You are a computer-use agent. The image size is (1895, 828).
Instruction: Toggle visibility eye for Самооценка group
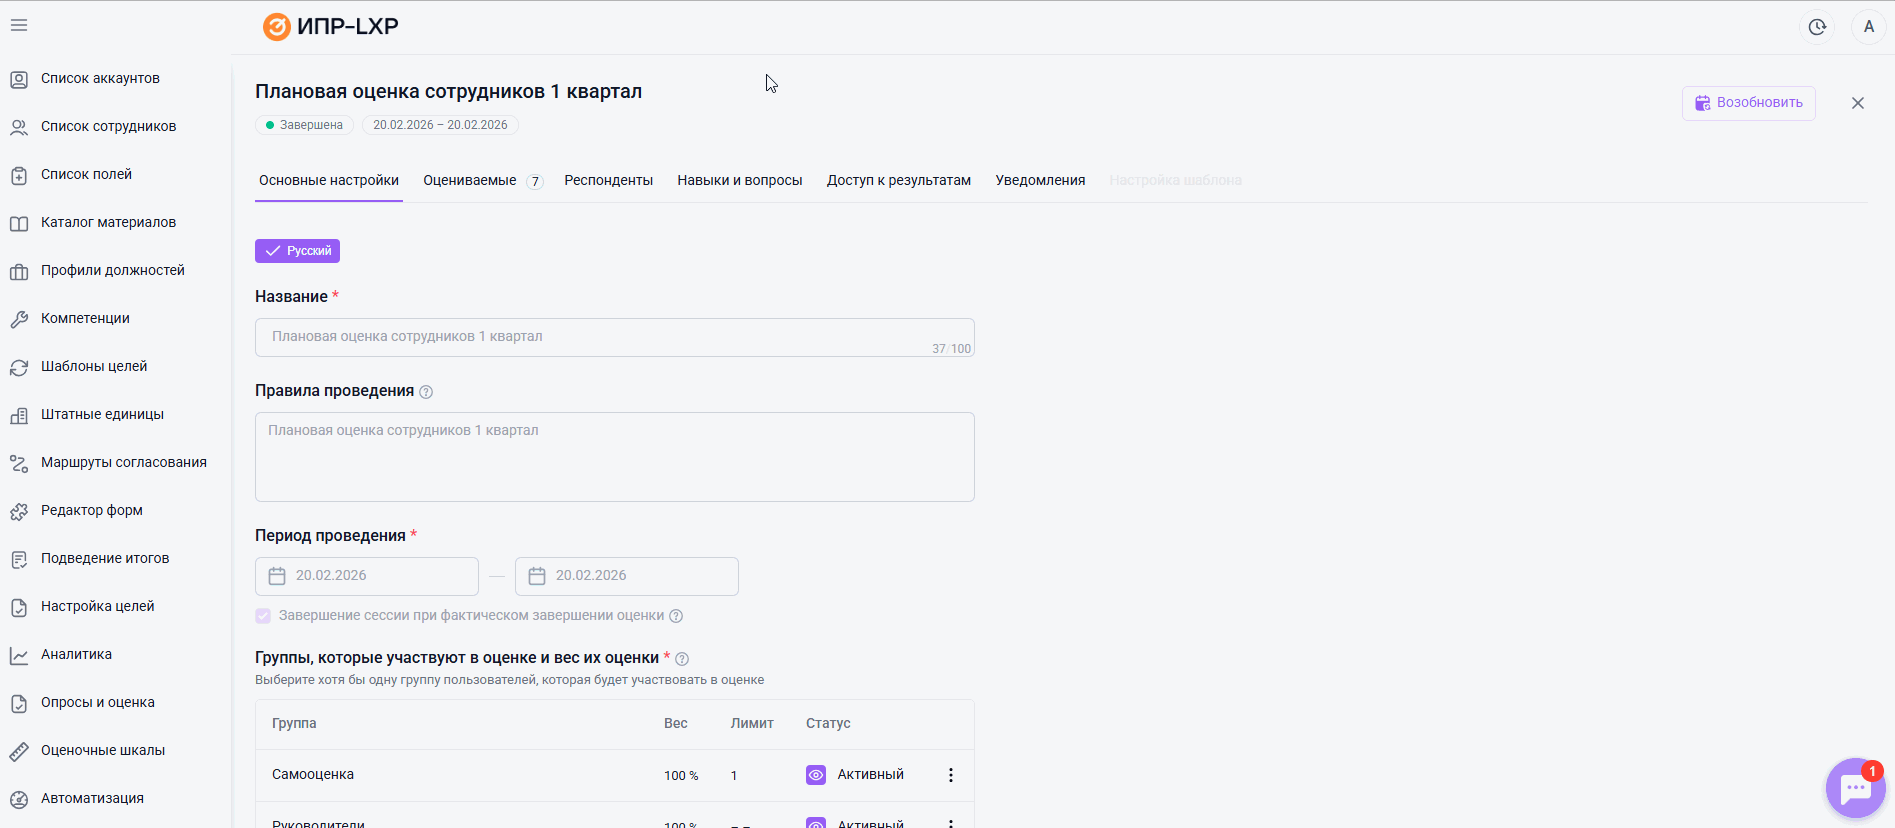coord(816,775)
